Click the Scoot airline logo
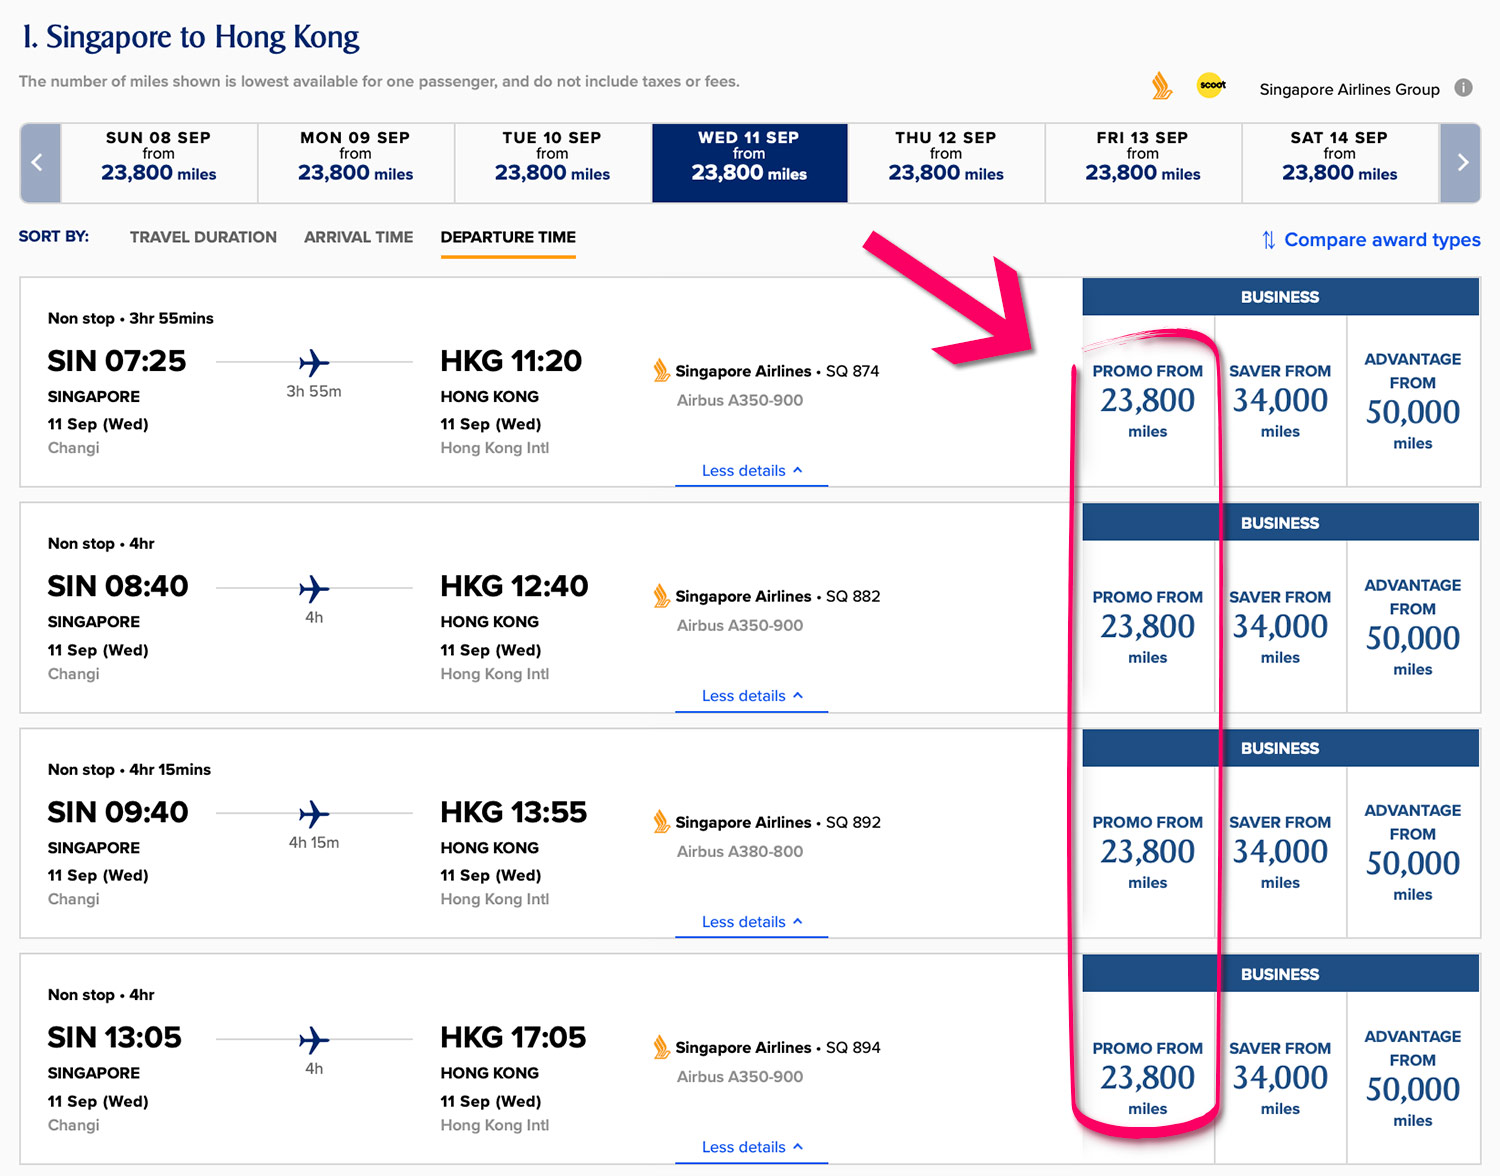Screen dimensions: 1500x1176 [1212, 86]
